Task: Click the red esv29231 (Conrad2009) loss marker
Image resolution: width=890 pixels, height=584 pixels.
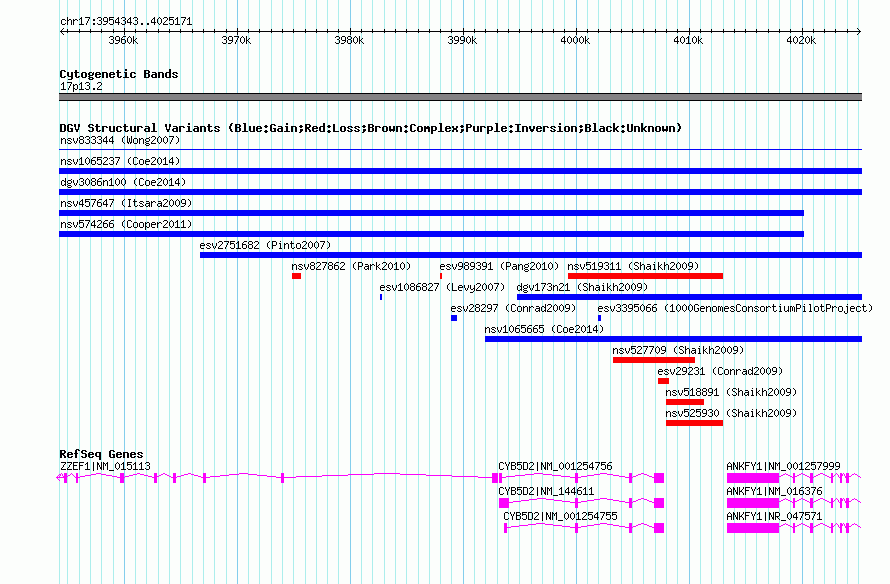Action: tap(664, 381)
